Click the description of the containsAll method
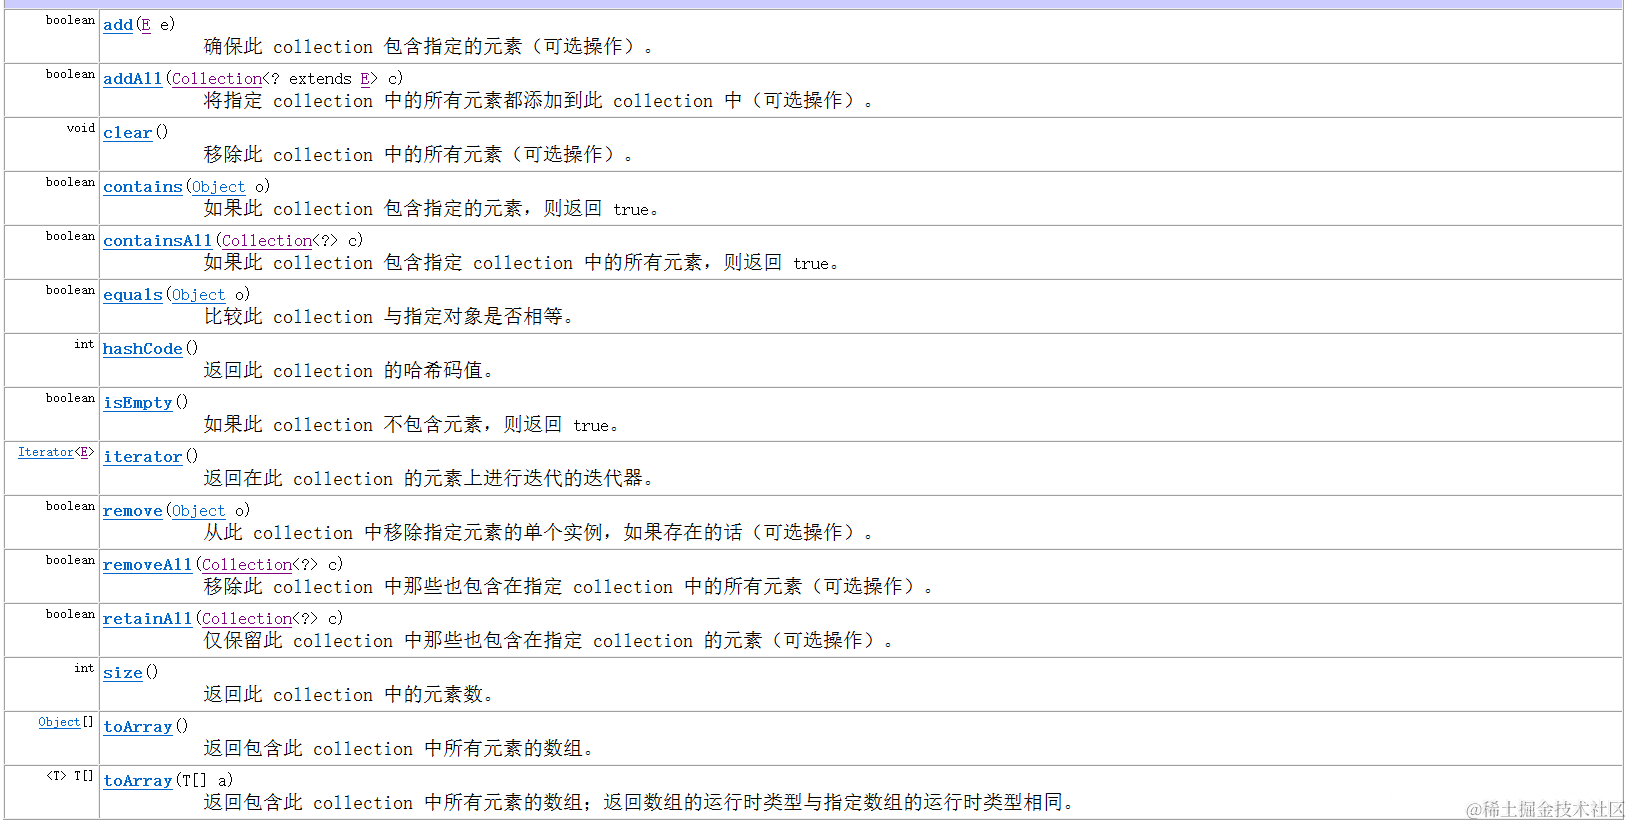1632x826 pixels. point(521,263)
